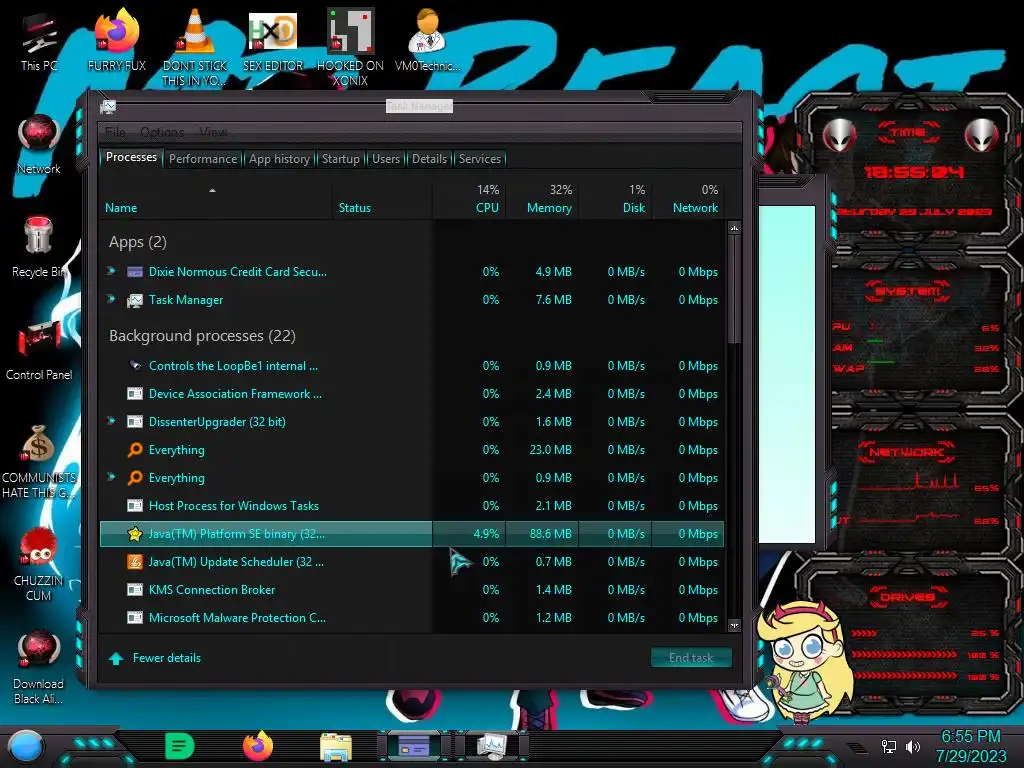Switch to the Startup tab
Screen dimensions: 1024x768
pos(340,159)
